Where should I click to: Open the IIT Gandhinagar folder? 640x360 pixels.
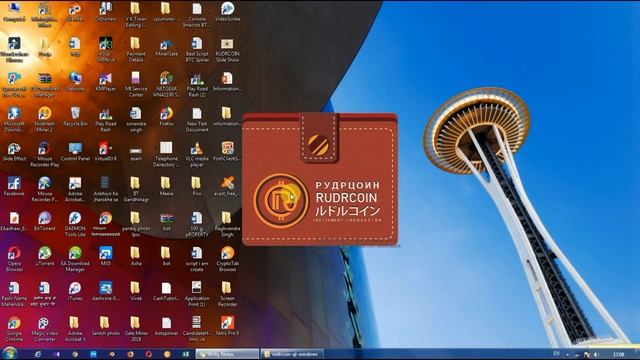click(136, 189)
